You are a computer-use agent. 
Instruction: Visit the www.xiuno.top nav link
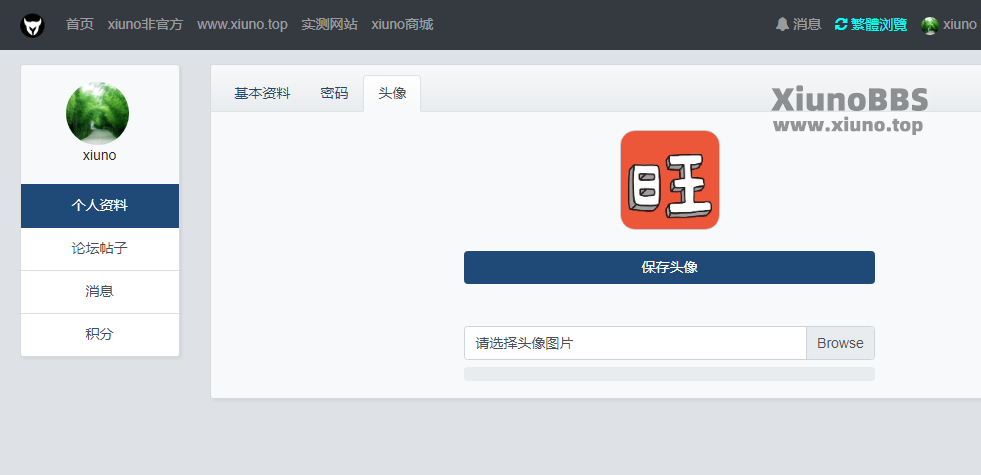coord(242,24)
